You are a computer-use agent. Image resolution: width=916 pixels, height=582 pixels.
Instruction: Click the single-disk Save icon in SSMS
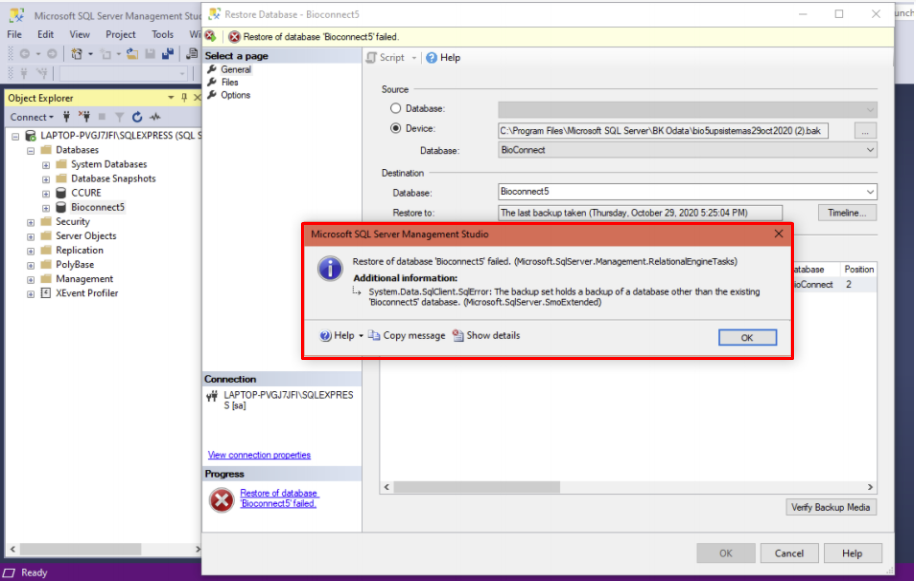(x=150, y=54)
